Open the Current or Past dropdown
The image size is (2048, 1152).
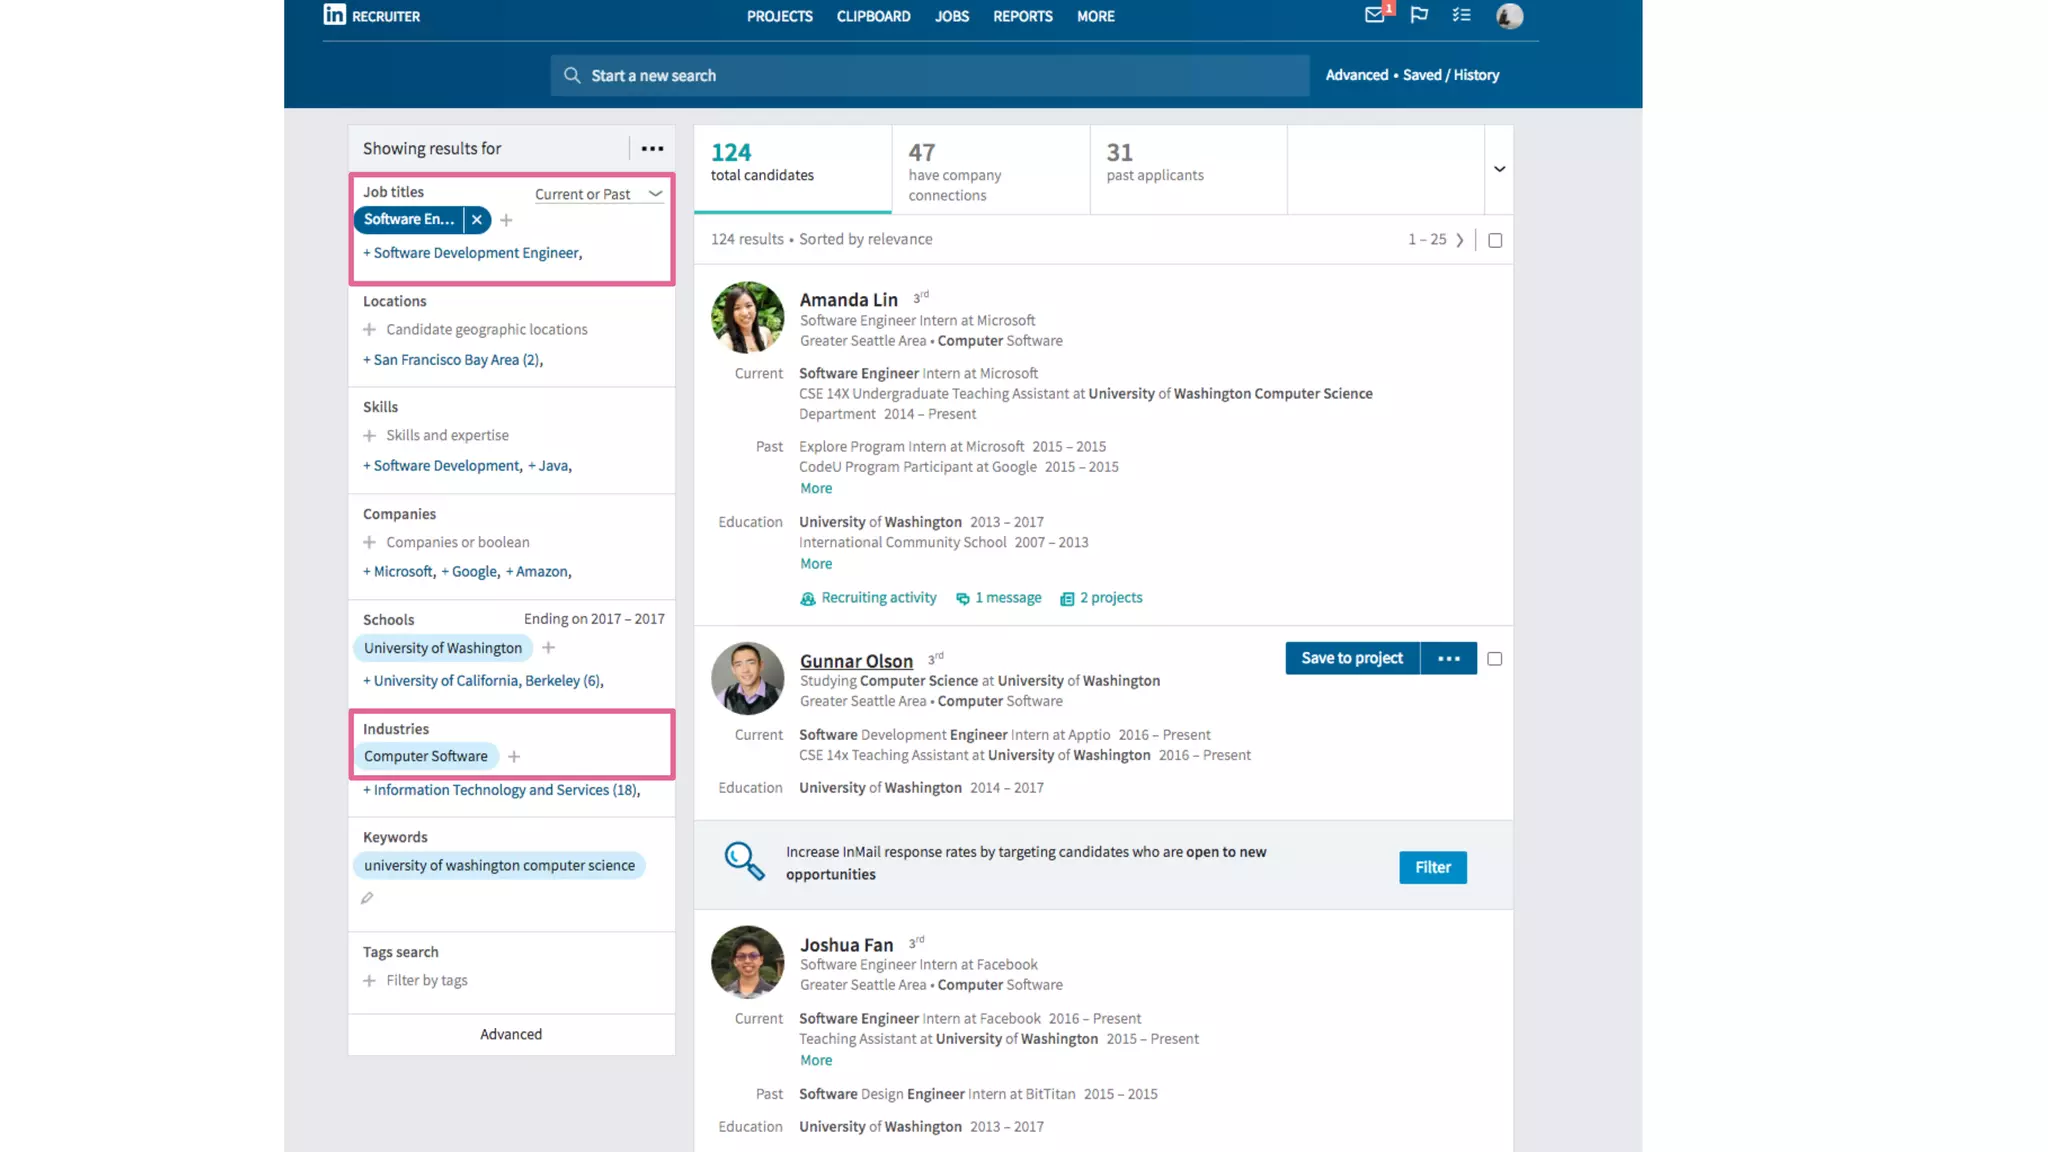coord(598,194)
